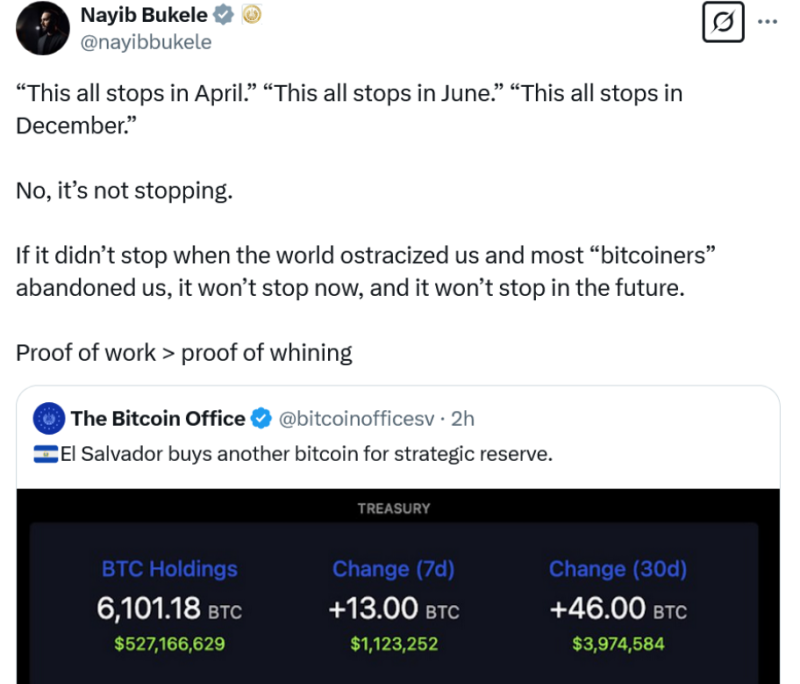Select the Change (30d) figure
Viewport: 800px width, 684px height.
[x=618, y=609]
